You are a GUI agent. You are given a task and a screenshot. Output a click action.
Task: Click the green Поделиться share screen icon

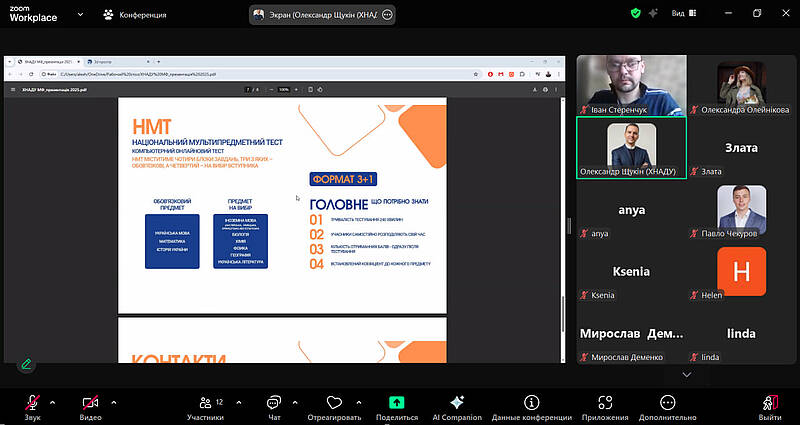(x=396, y=402)
